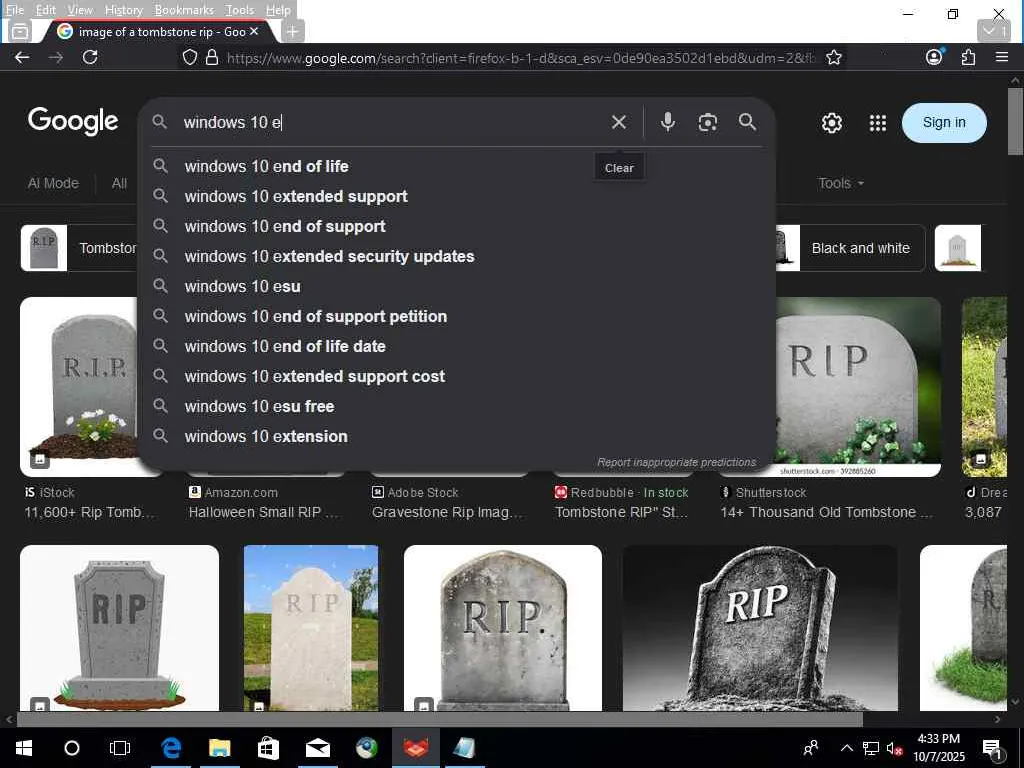Select suggestion windows 10 extension
The width and height of the screenshot is (1024, 768).
tap(456, 437)
